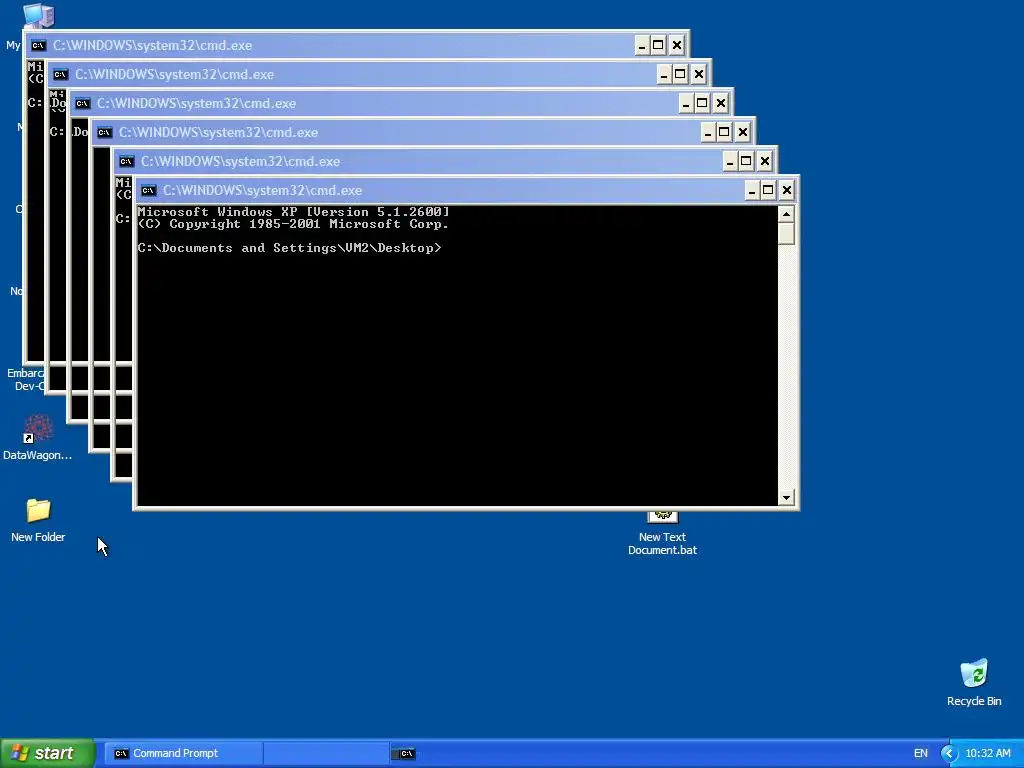Viewport: 1024px width, 768px height.
Task: Expand hidden tray icons with the arrow
Action: (x=949, y=754)
